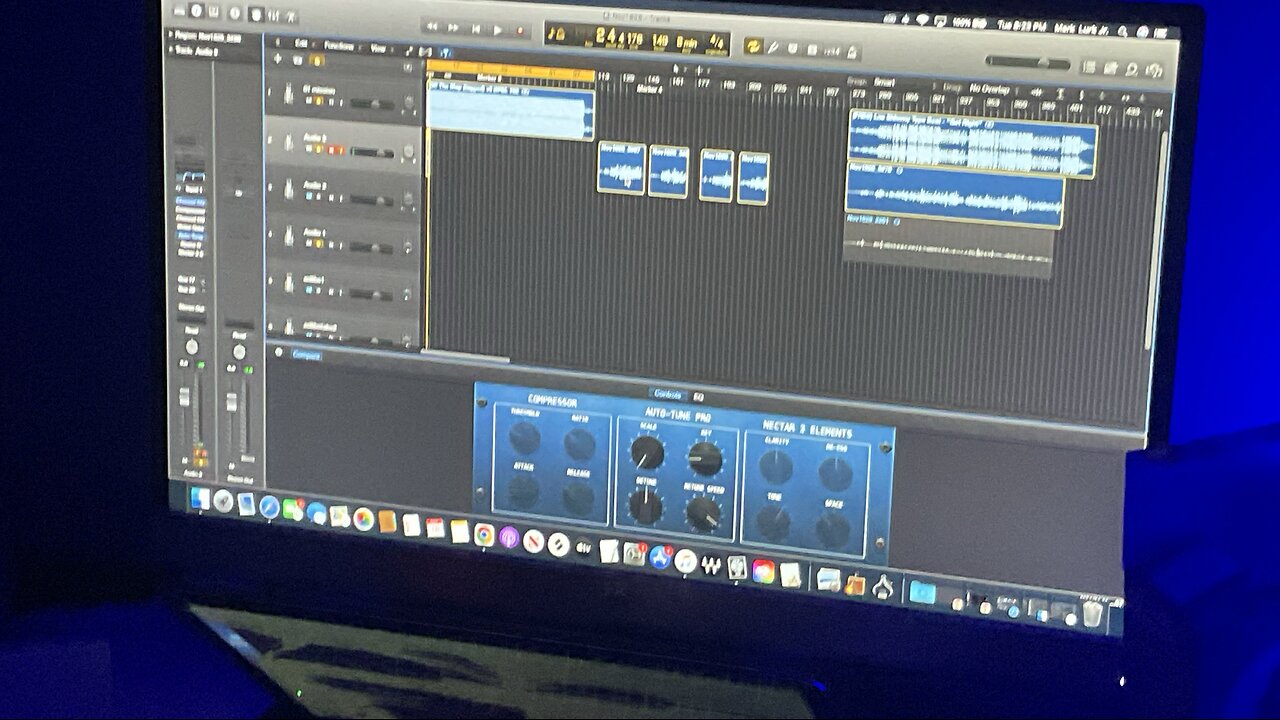Open the Drag 'No Overlap' dropdown
The image size is (1280, 720).
990,88
